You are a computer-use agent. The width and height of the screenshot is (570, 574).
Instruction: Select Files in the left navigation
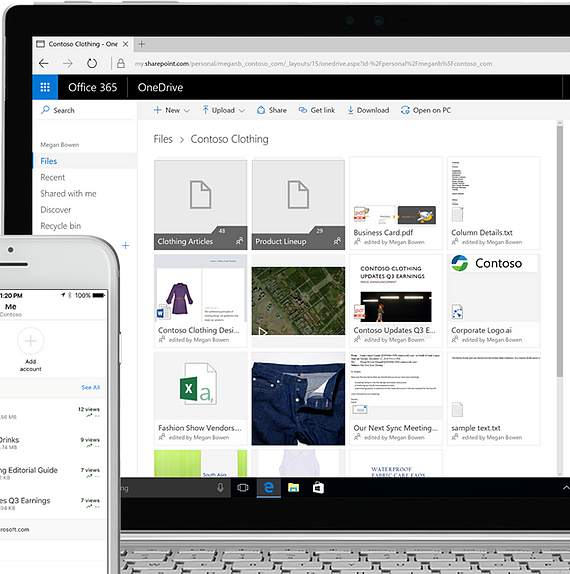tap(85, 161)
